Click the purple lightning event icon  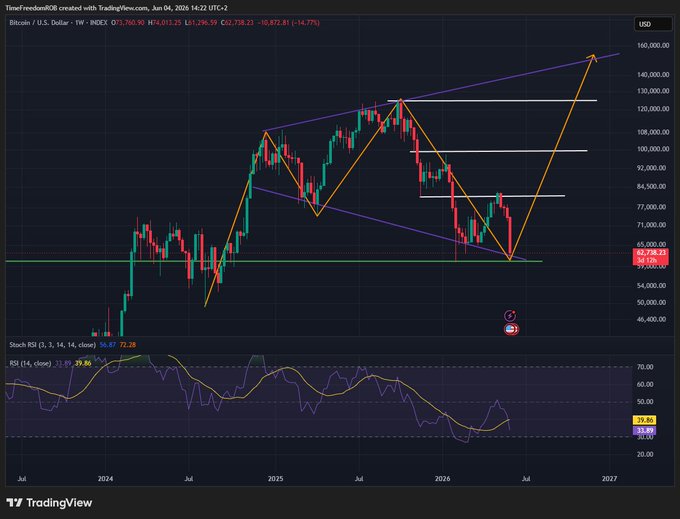[x=510, y=316]
